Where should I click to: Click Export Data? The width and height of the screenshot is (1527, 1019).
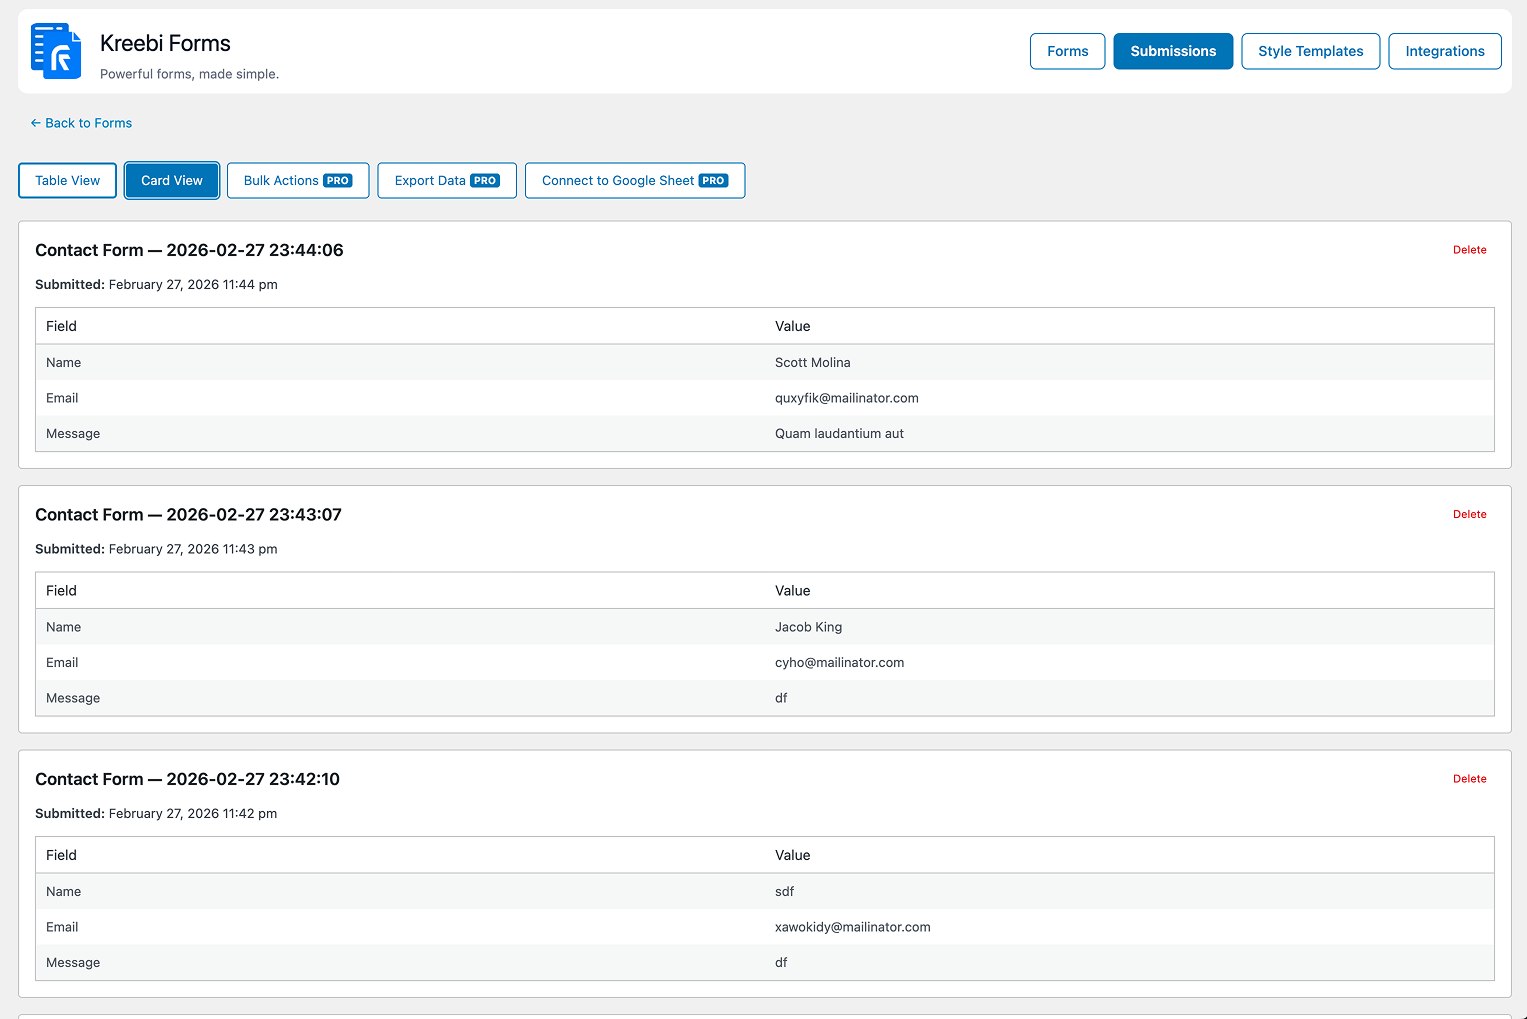[446, 180]
